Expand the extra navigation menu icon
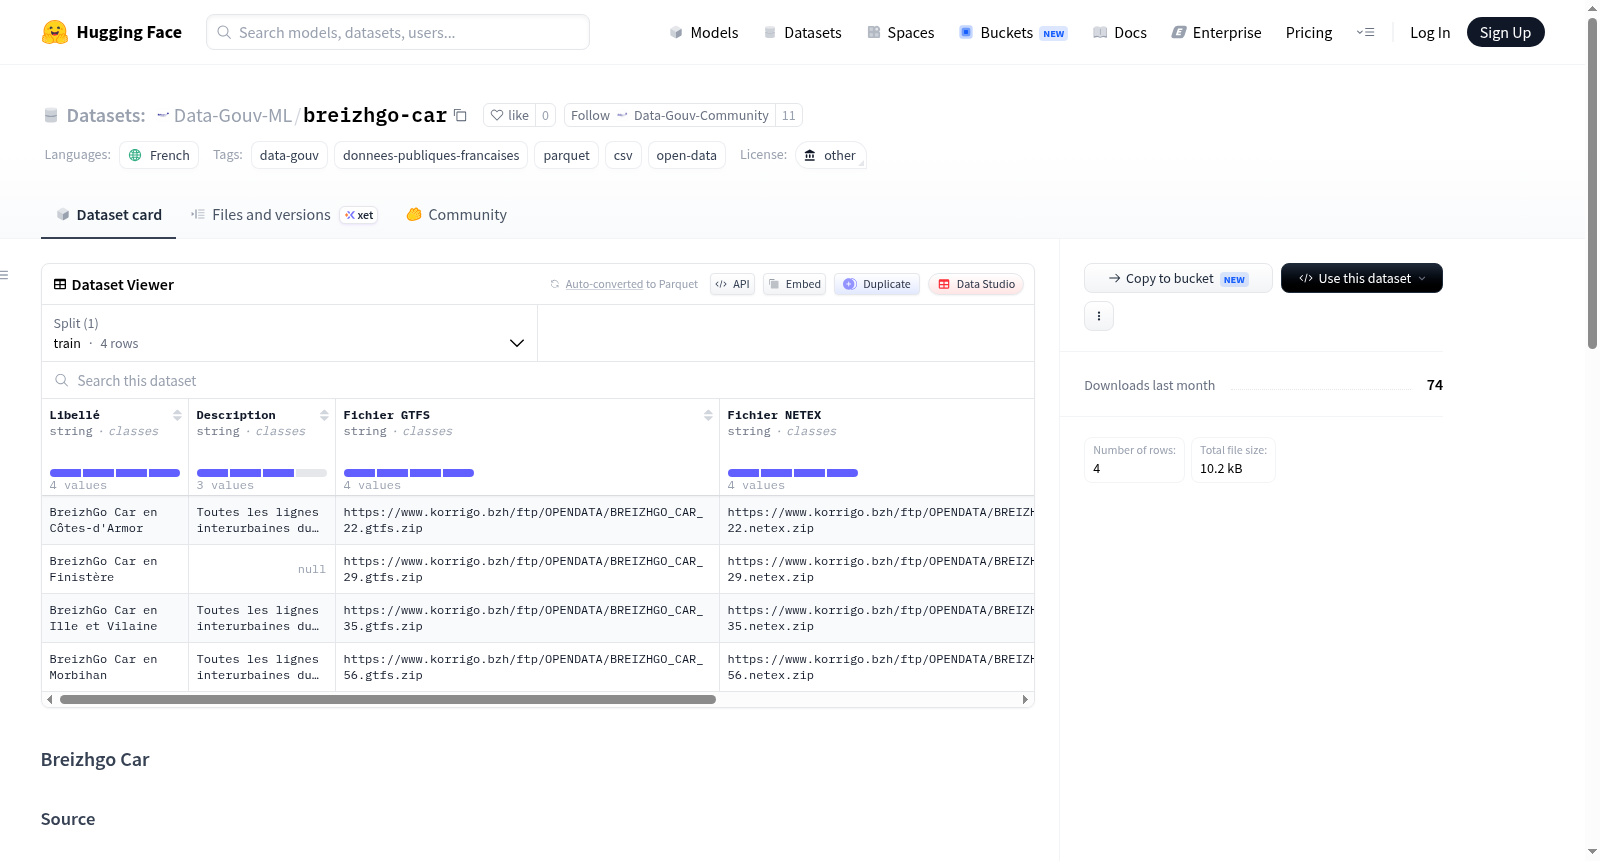 pos(1365,32)
